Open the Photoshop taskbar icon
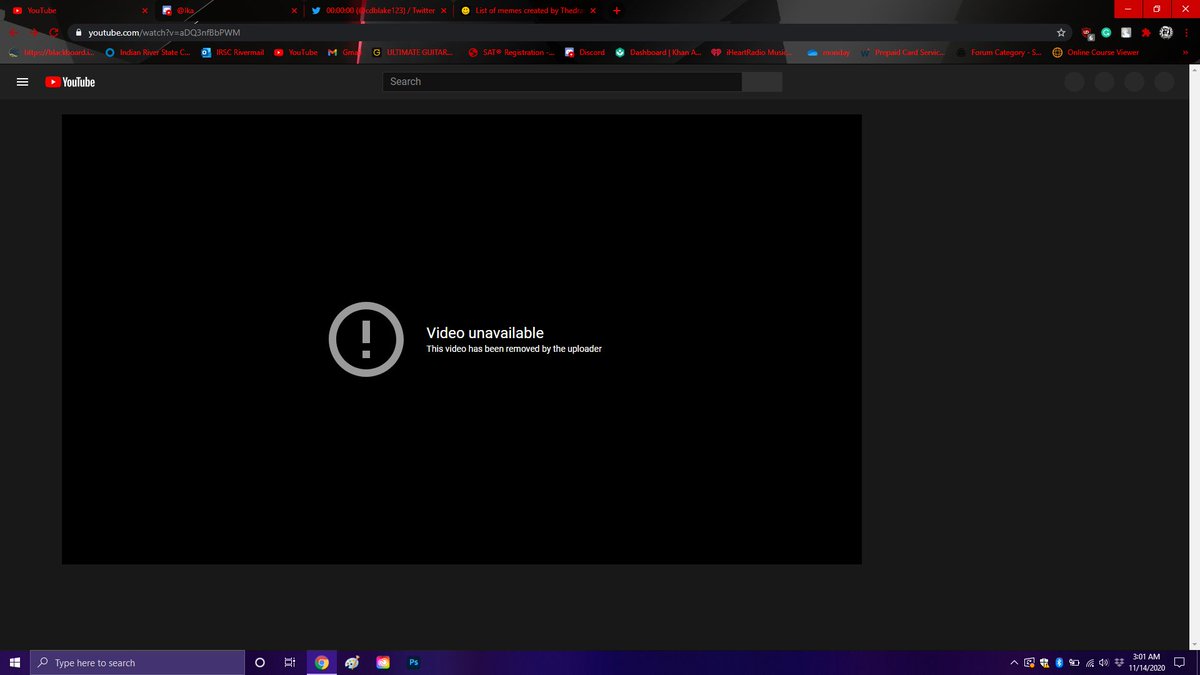The width and height of the screenshot is (1200, 675). [413, 662]
